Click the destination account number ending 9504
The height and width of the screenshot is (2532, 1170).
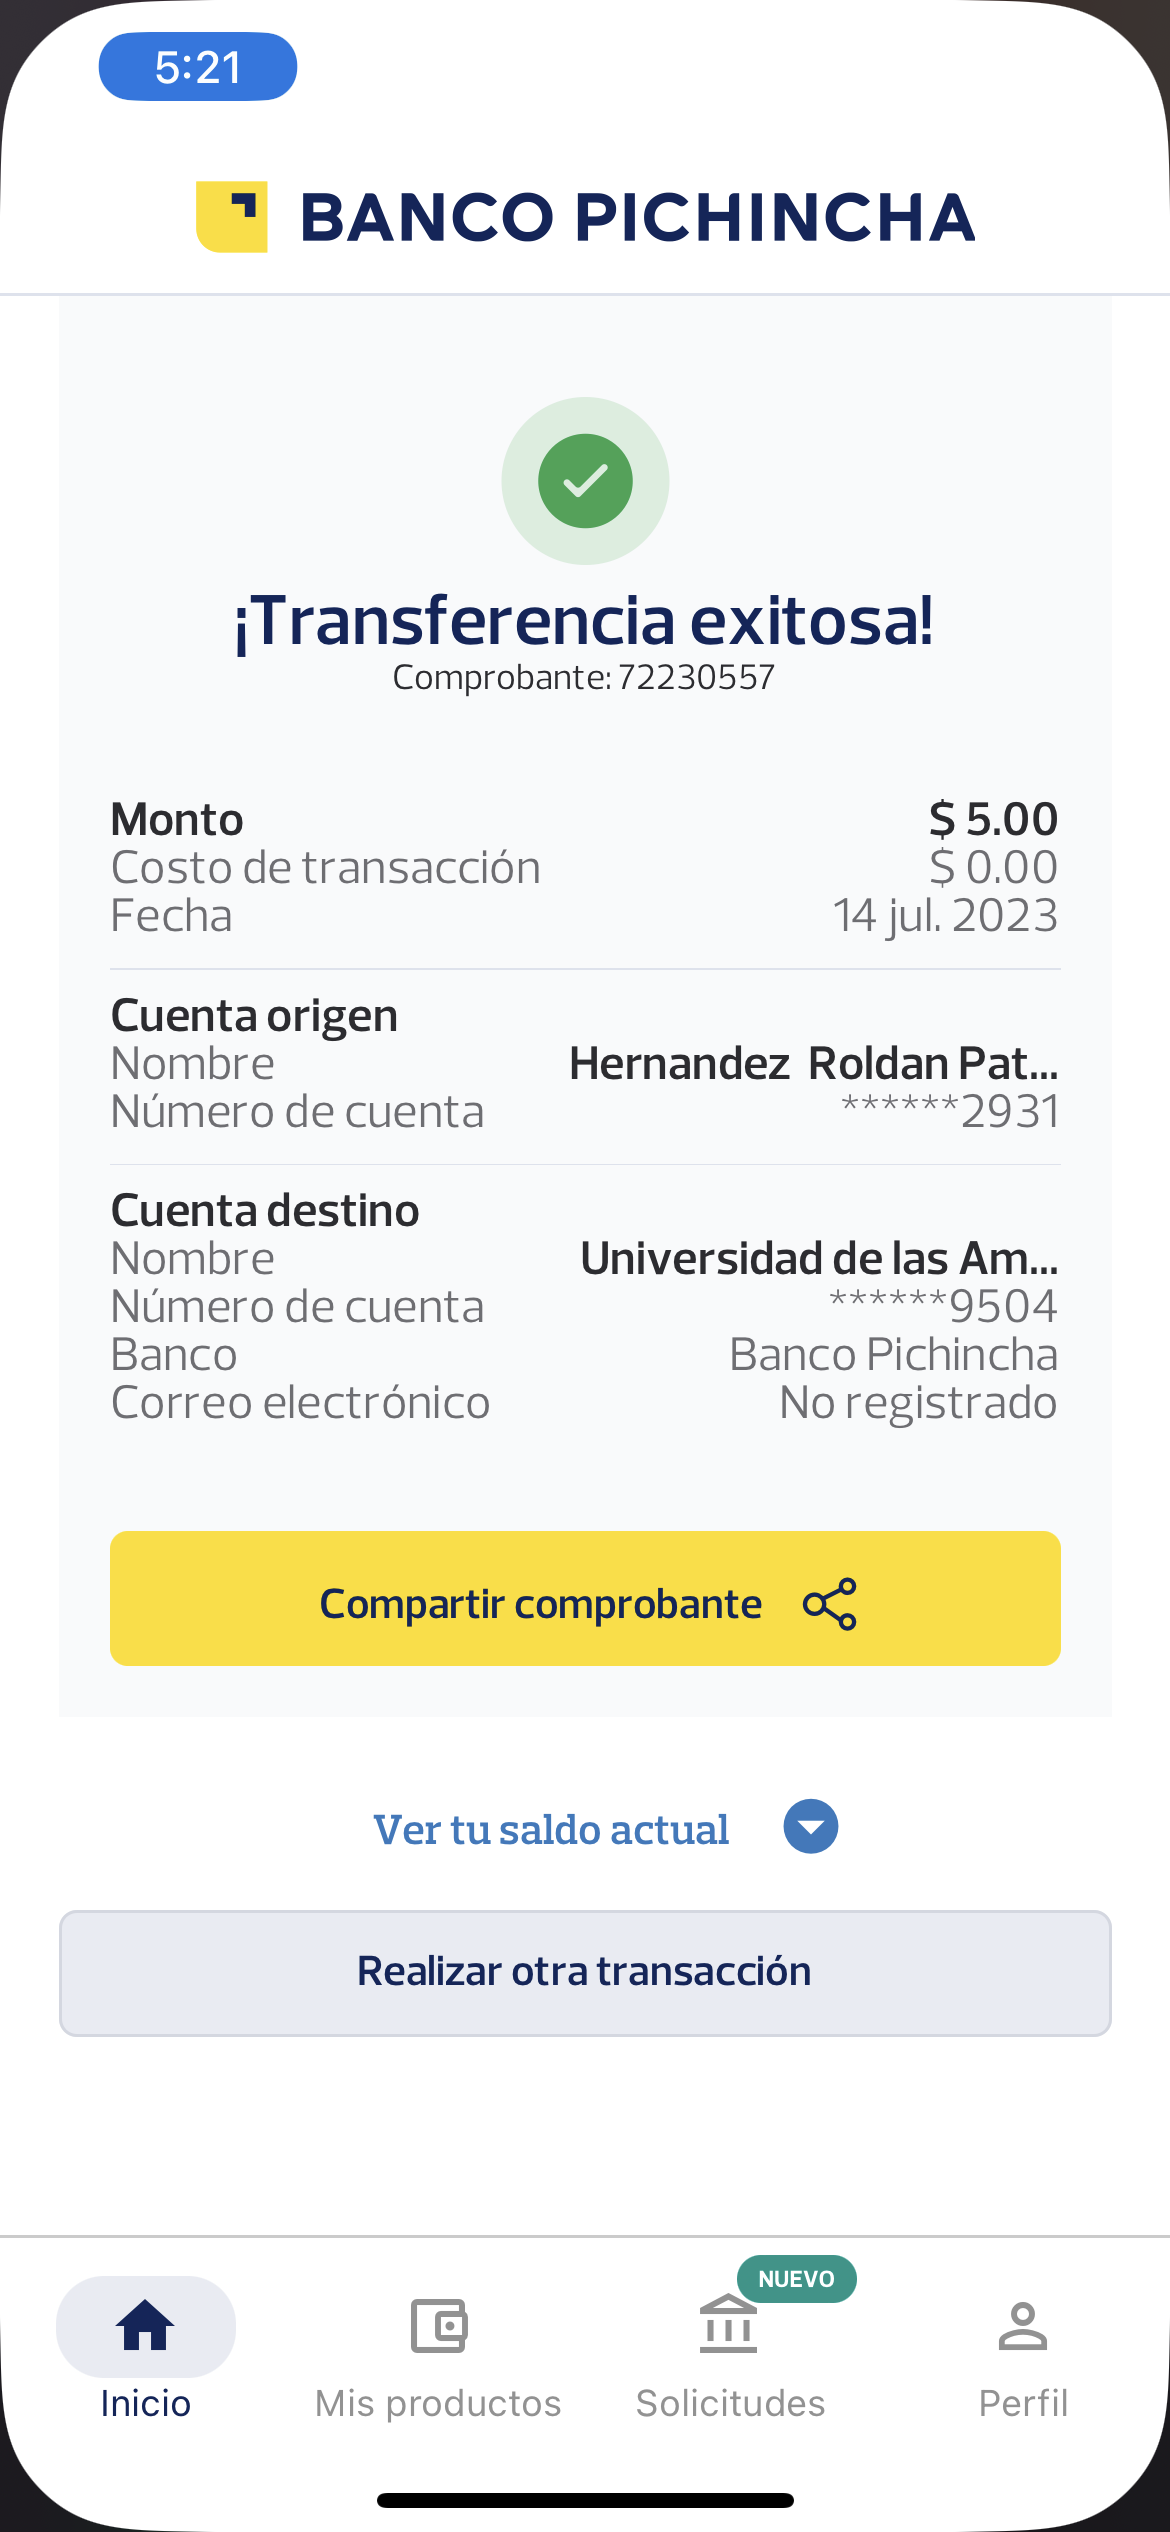[943, 1306]
